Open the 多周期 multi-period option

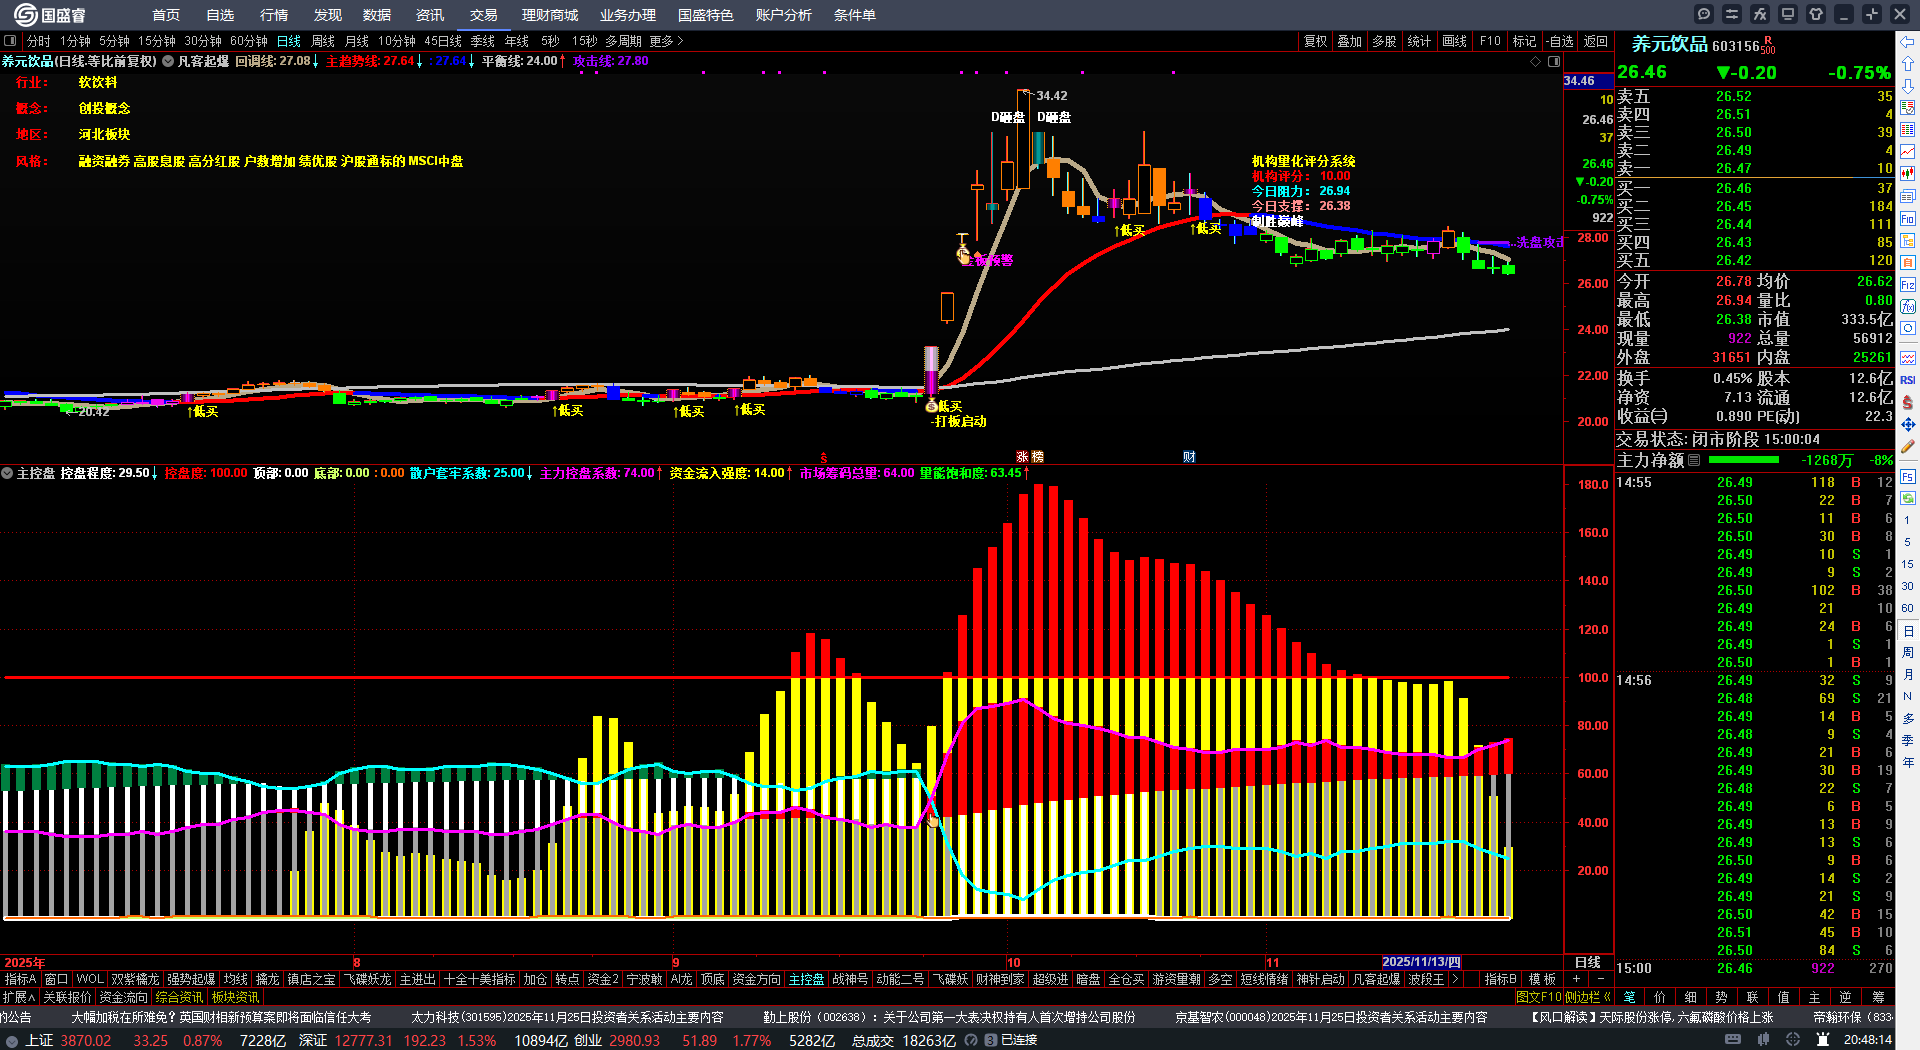(x=623, y=41)
